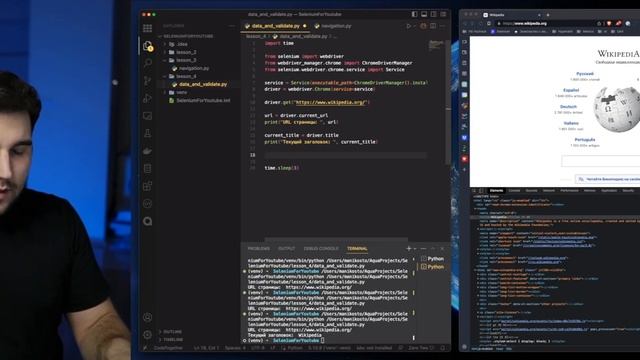Select data_and_validate.py in Explorer tree
Screen dimensions: 640x360
coord(203,84)
